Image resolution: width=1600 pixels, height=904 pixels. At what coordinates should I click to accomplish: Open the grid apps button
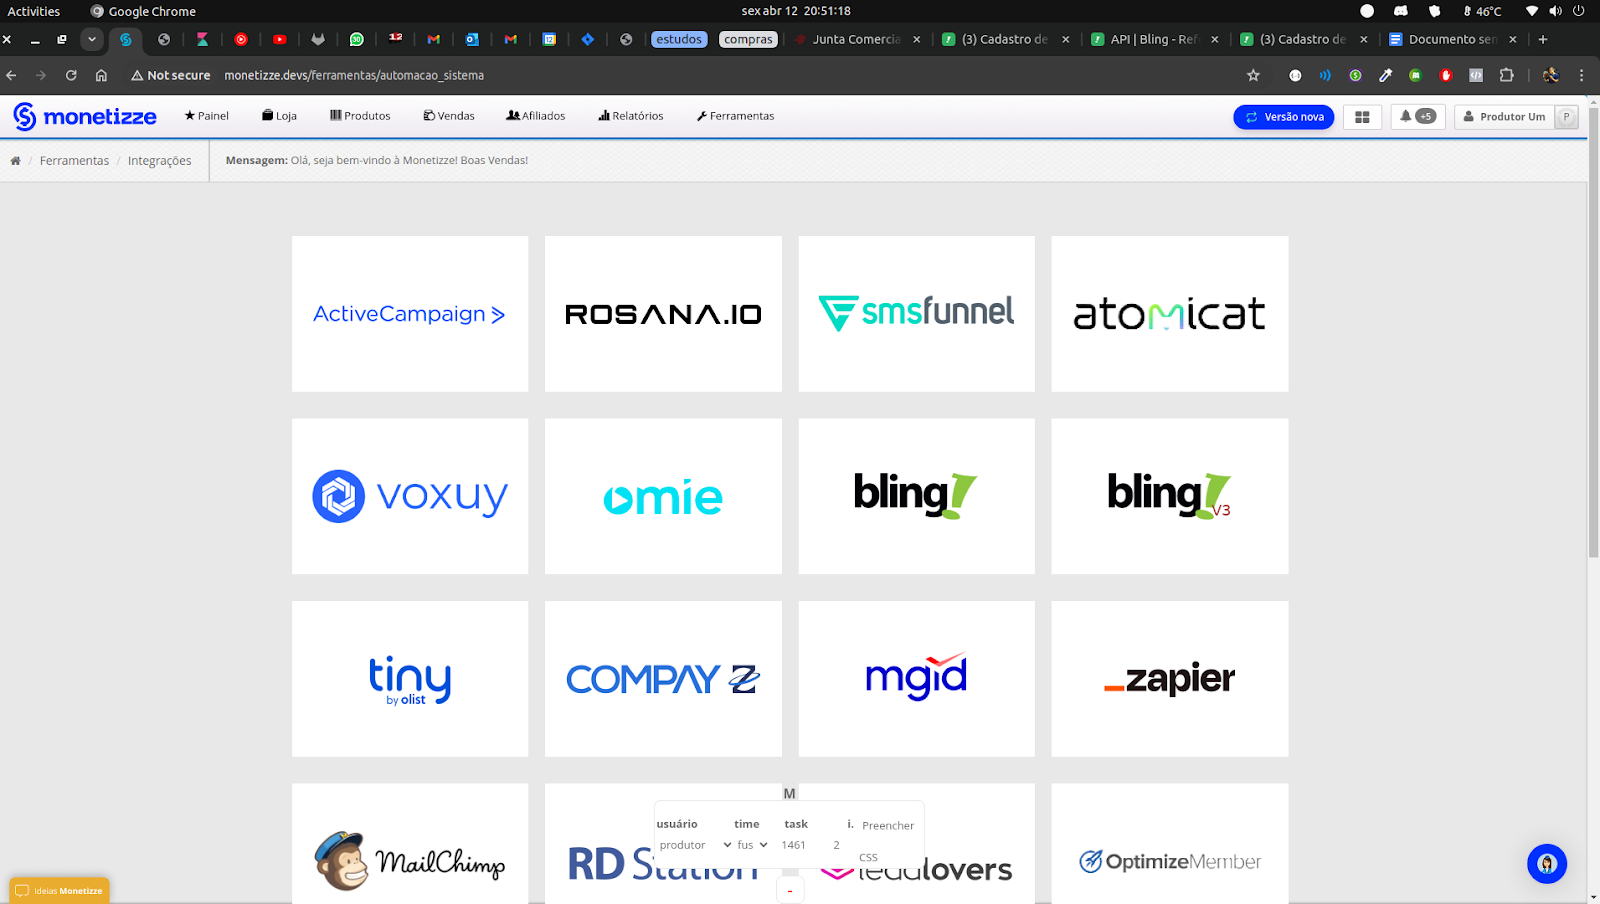1362,117
